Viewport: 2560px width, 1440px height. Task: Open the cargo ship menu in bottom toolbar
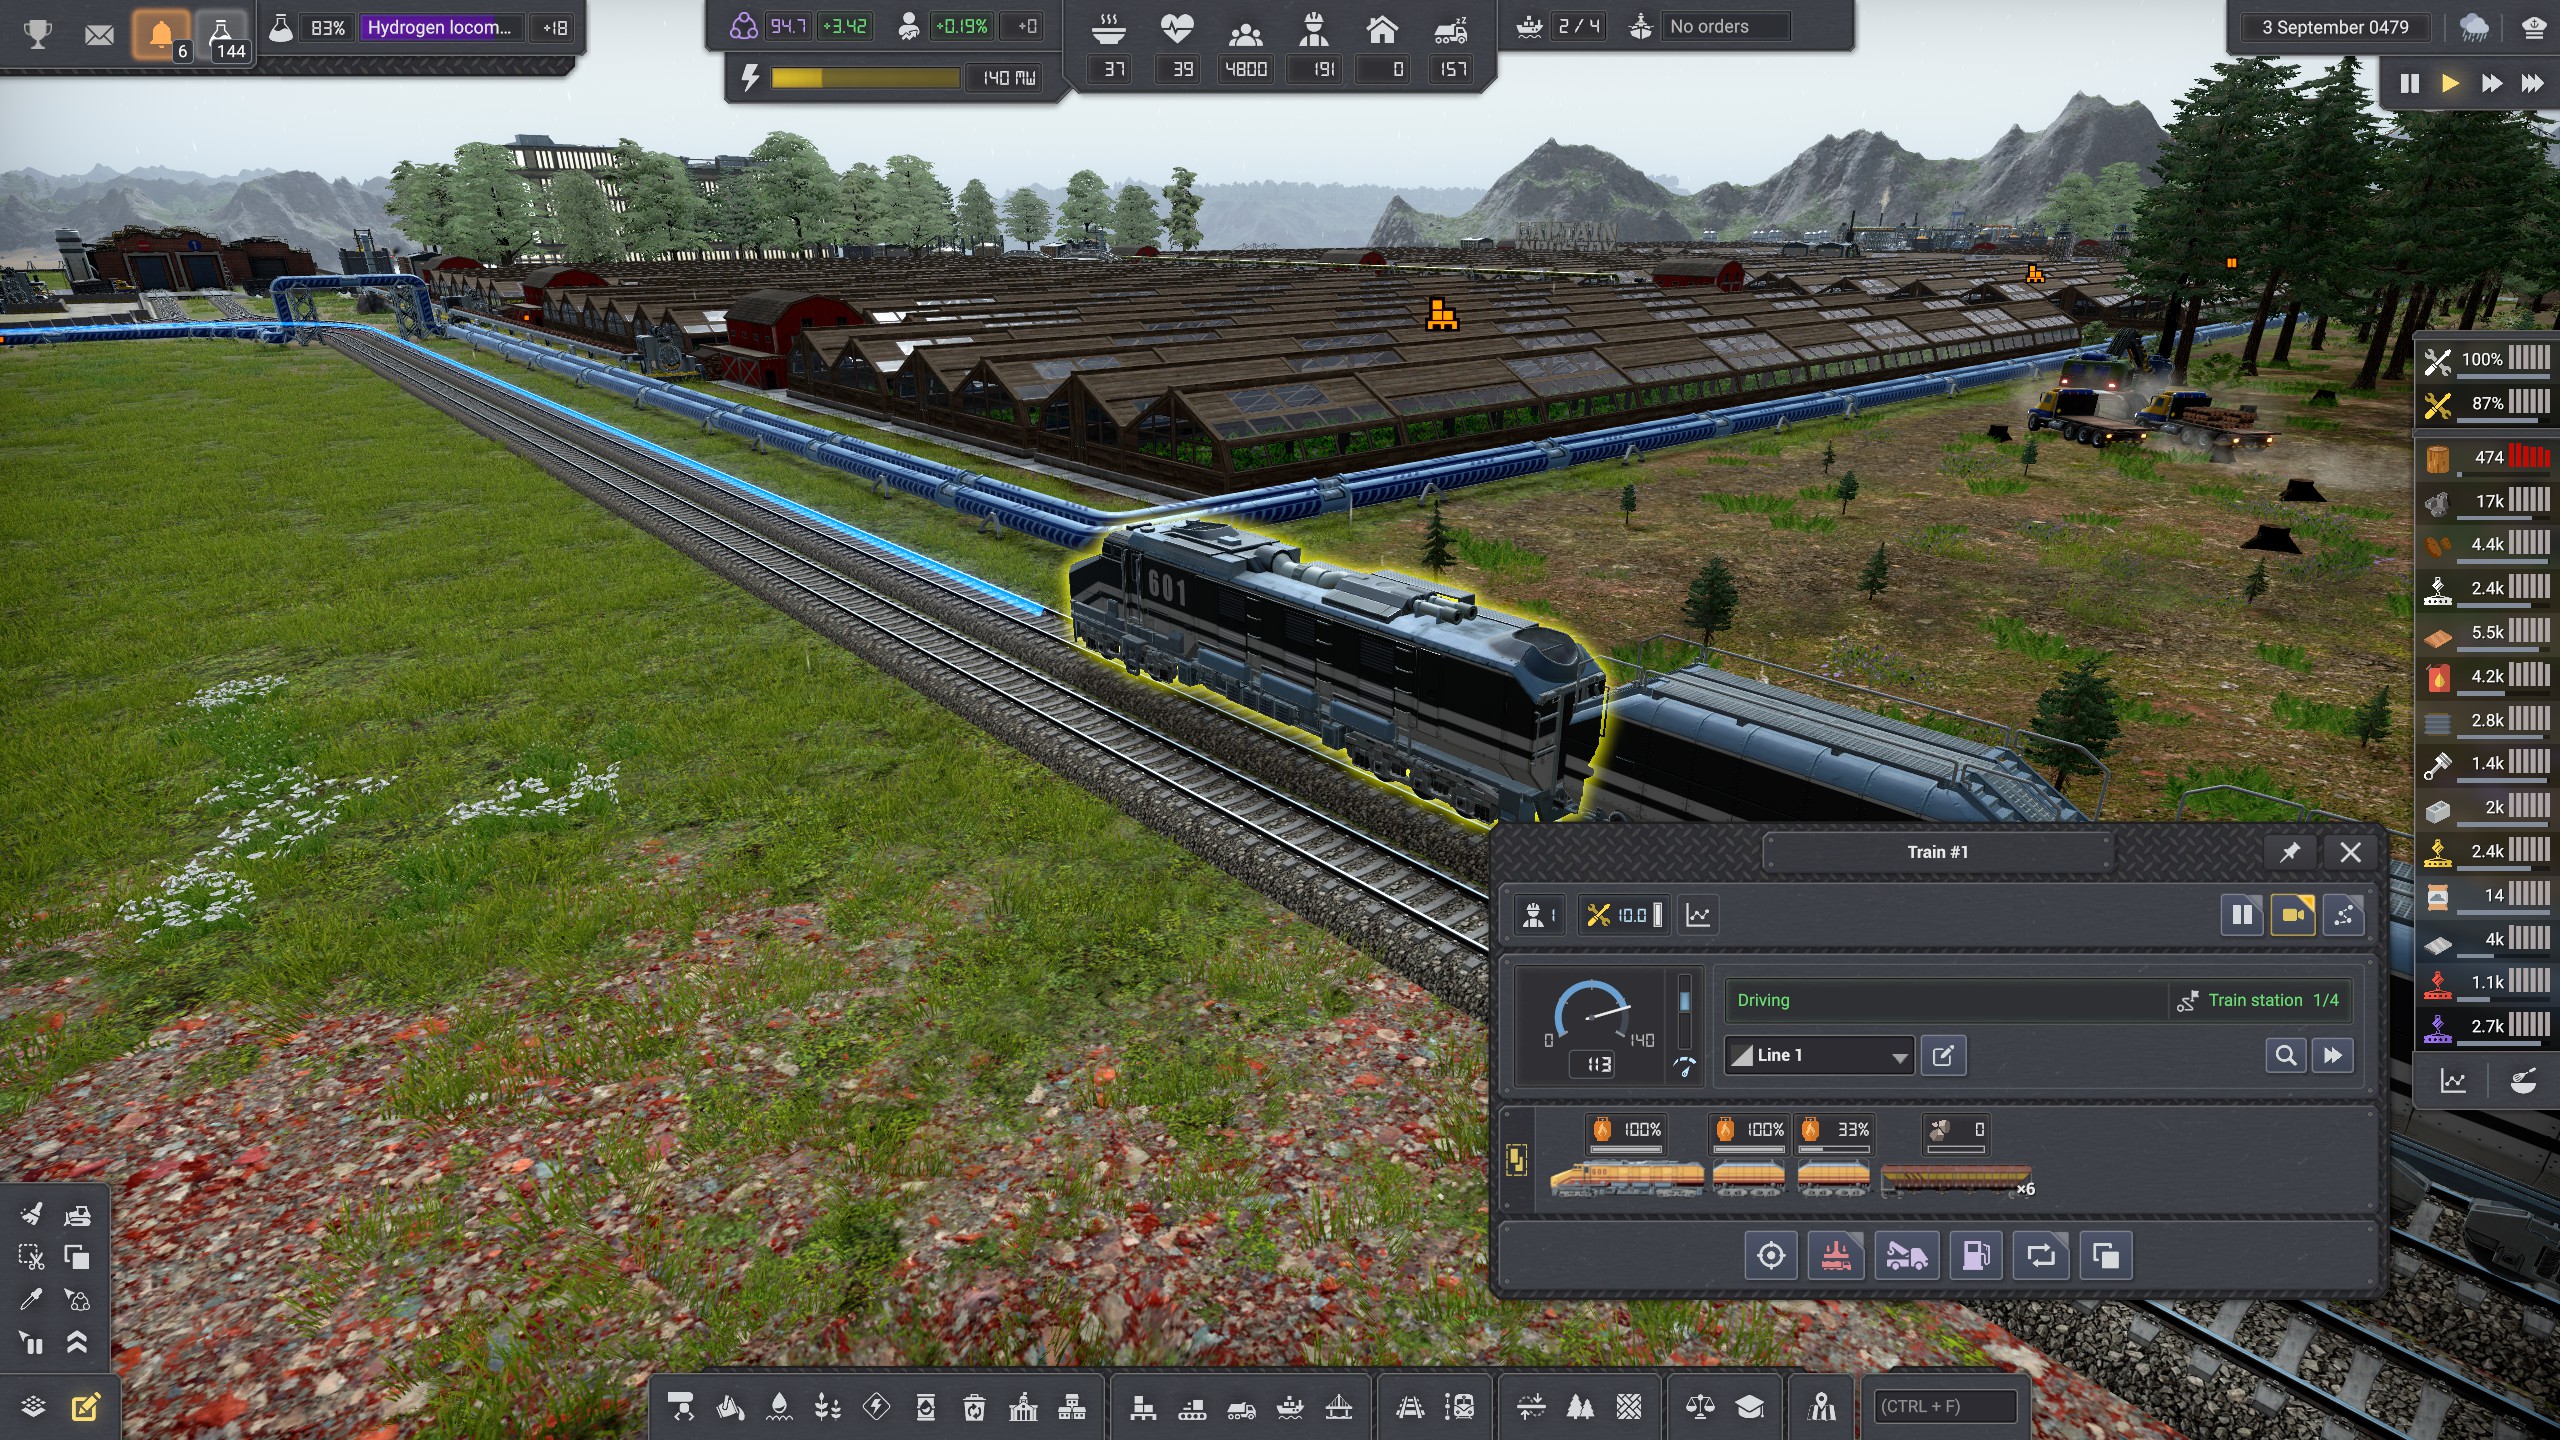(1290, 1407)
